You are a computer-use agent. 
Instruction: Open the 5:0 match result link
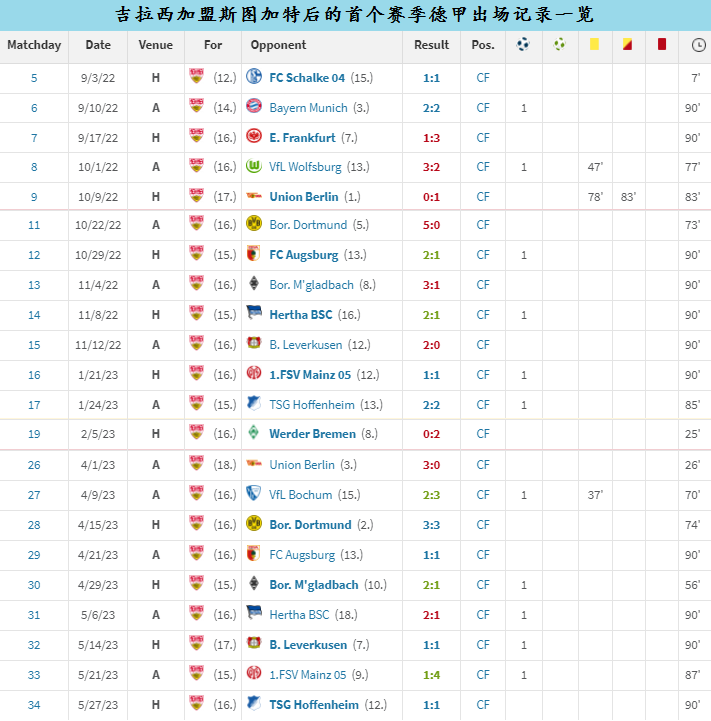pyautogui.click(x=431, y=225)
